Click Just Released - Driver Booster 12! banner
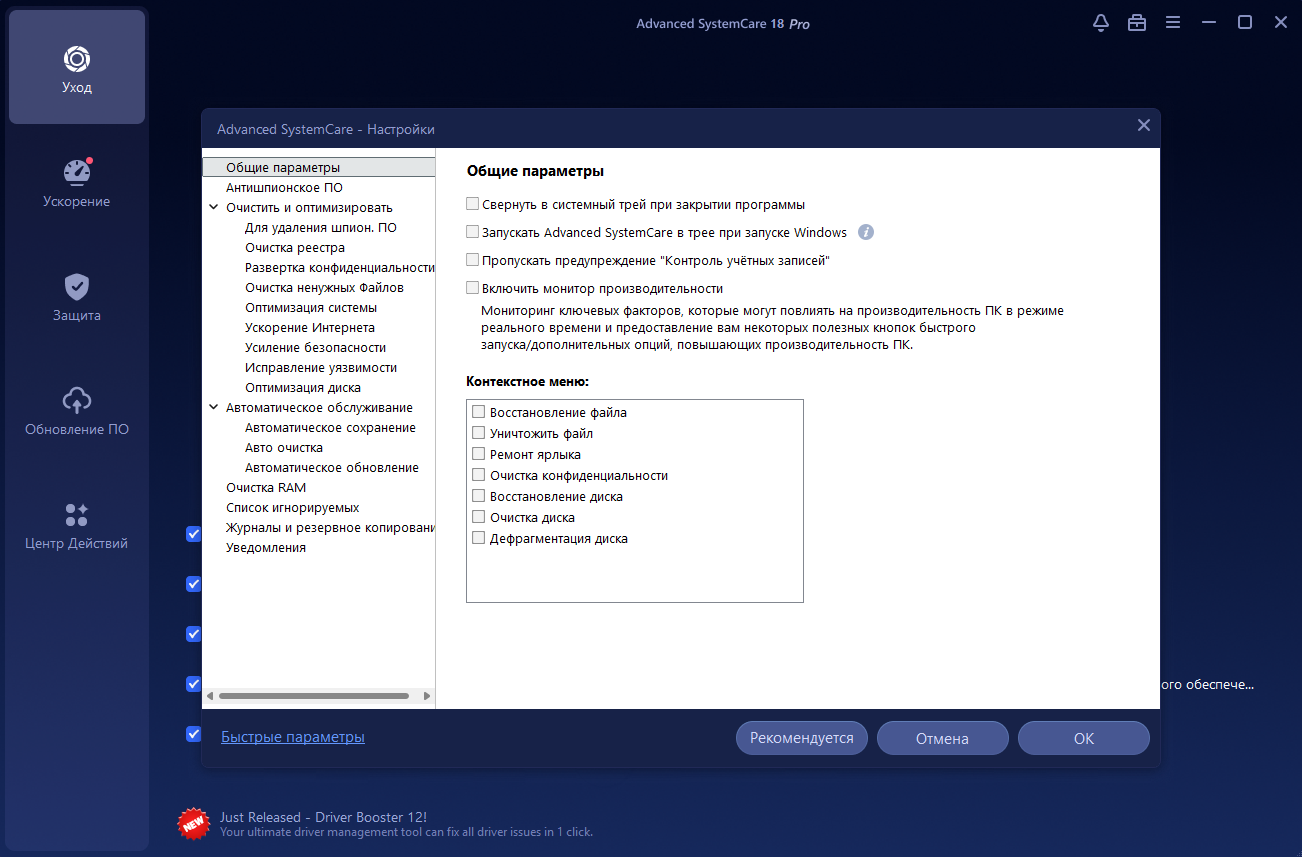 coord(323,817)
